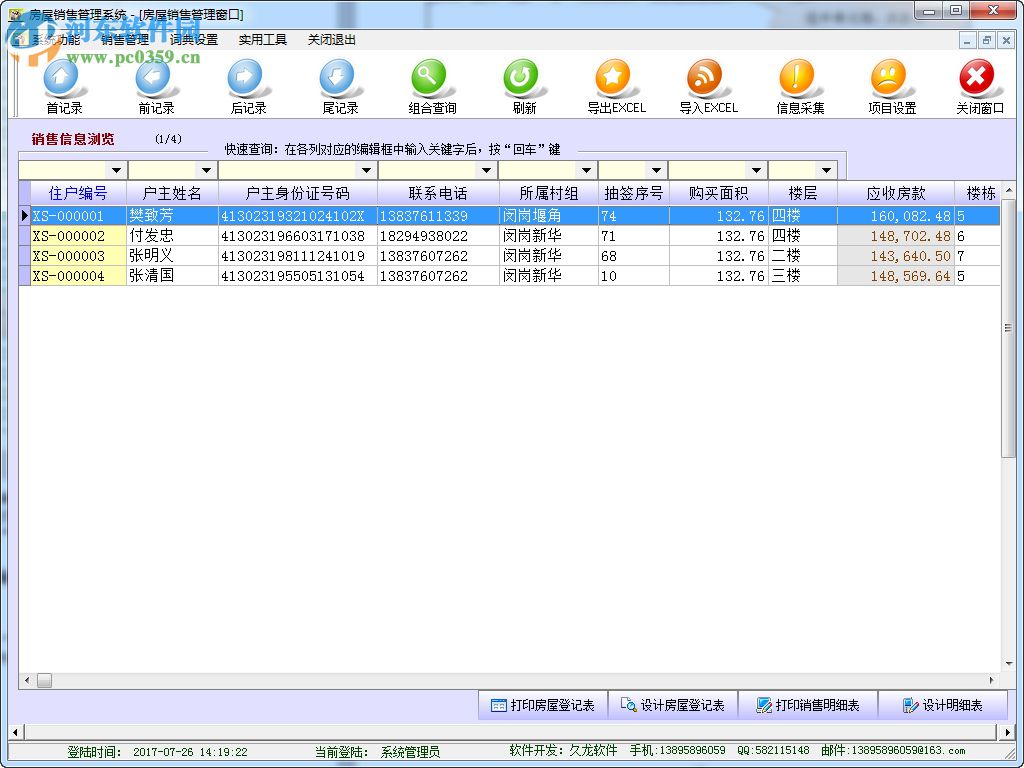This screenshot has width=1024, height=768.
Task: Go to next record (后记录)
Action: [248, 87]
